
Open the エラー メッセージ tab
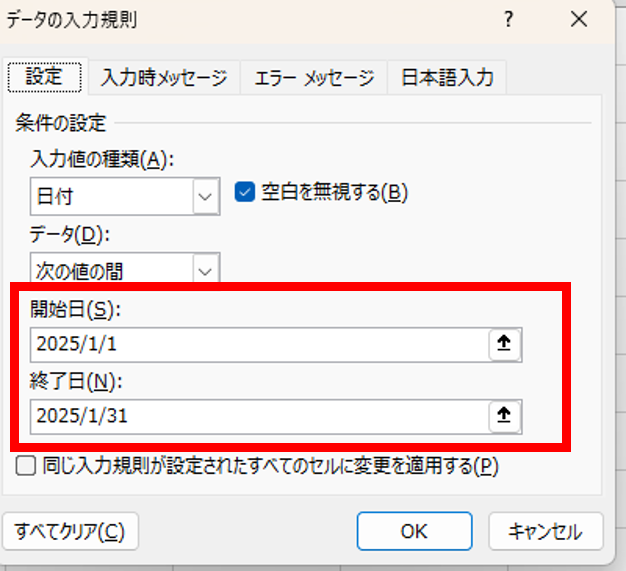coord(314,77)
